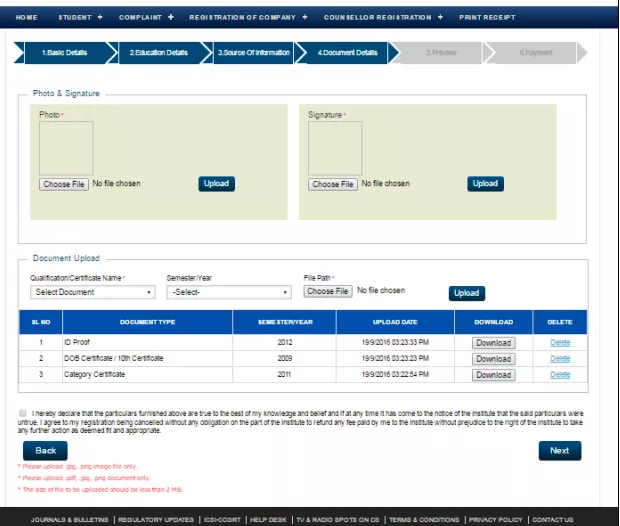
Task: Download the ID Proof document
Action: point(493,343)
